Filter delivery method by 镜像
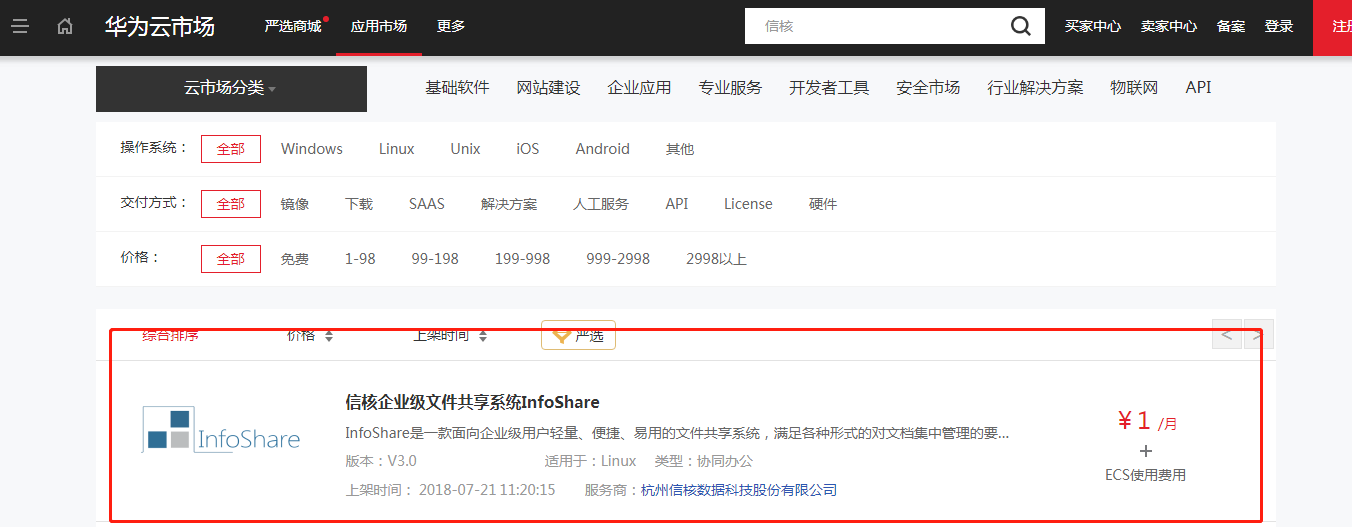The height and width of the screenshot is (527, 1352). click(x=295, y=204)
